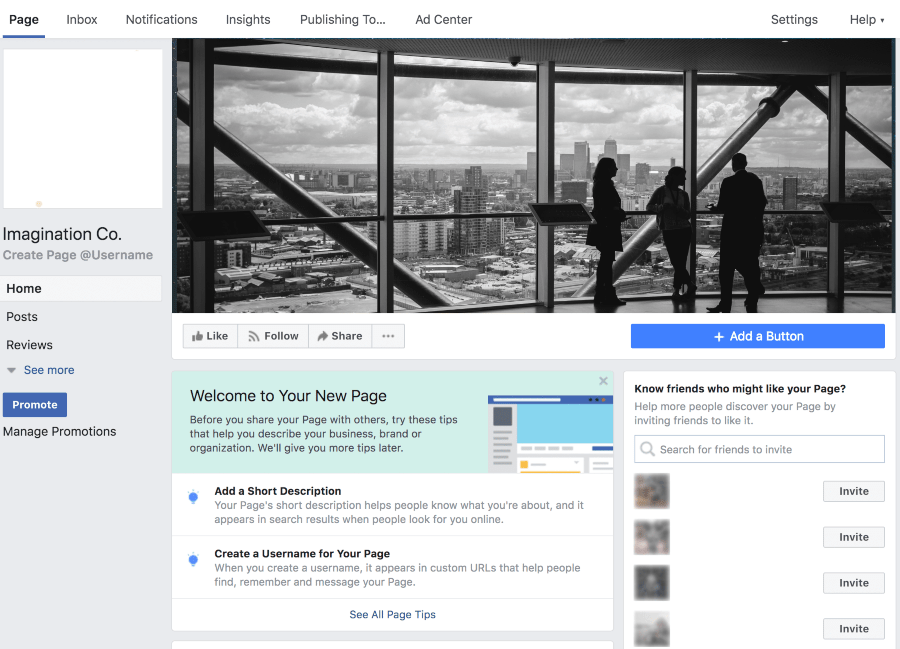The image size is (900, 649).
Task: Switch to the Insights tab
Action: tap(248, 19)
